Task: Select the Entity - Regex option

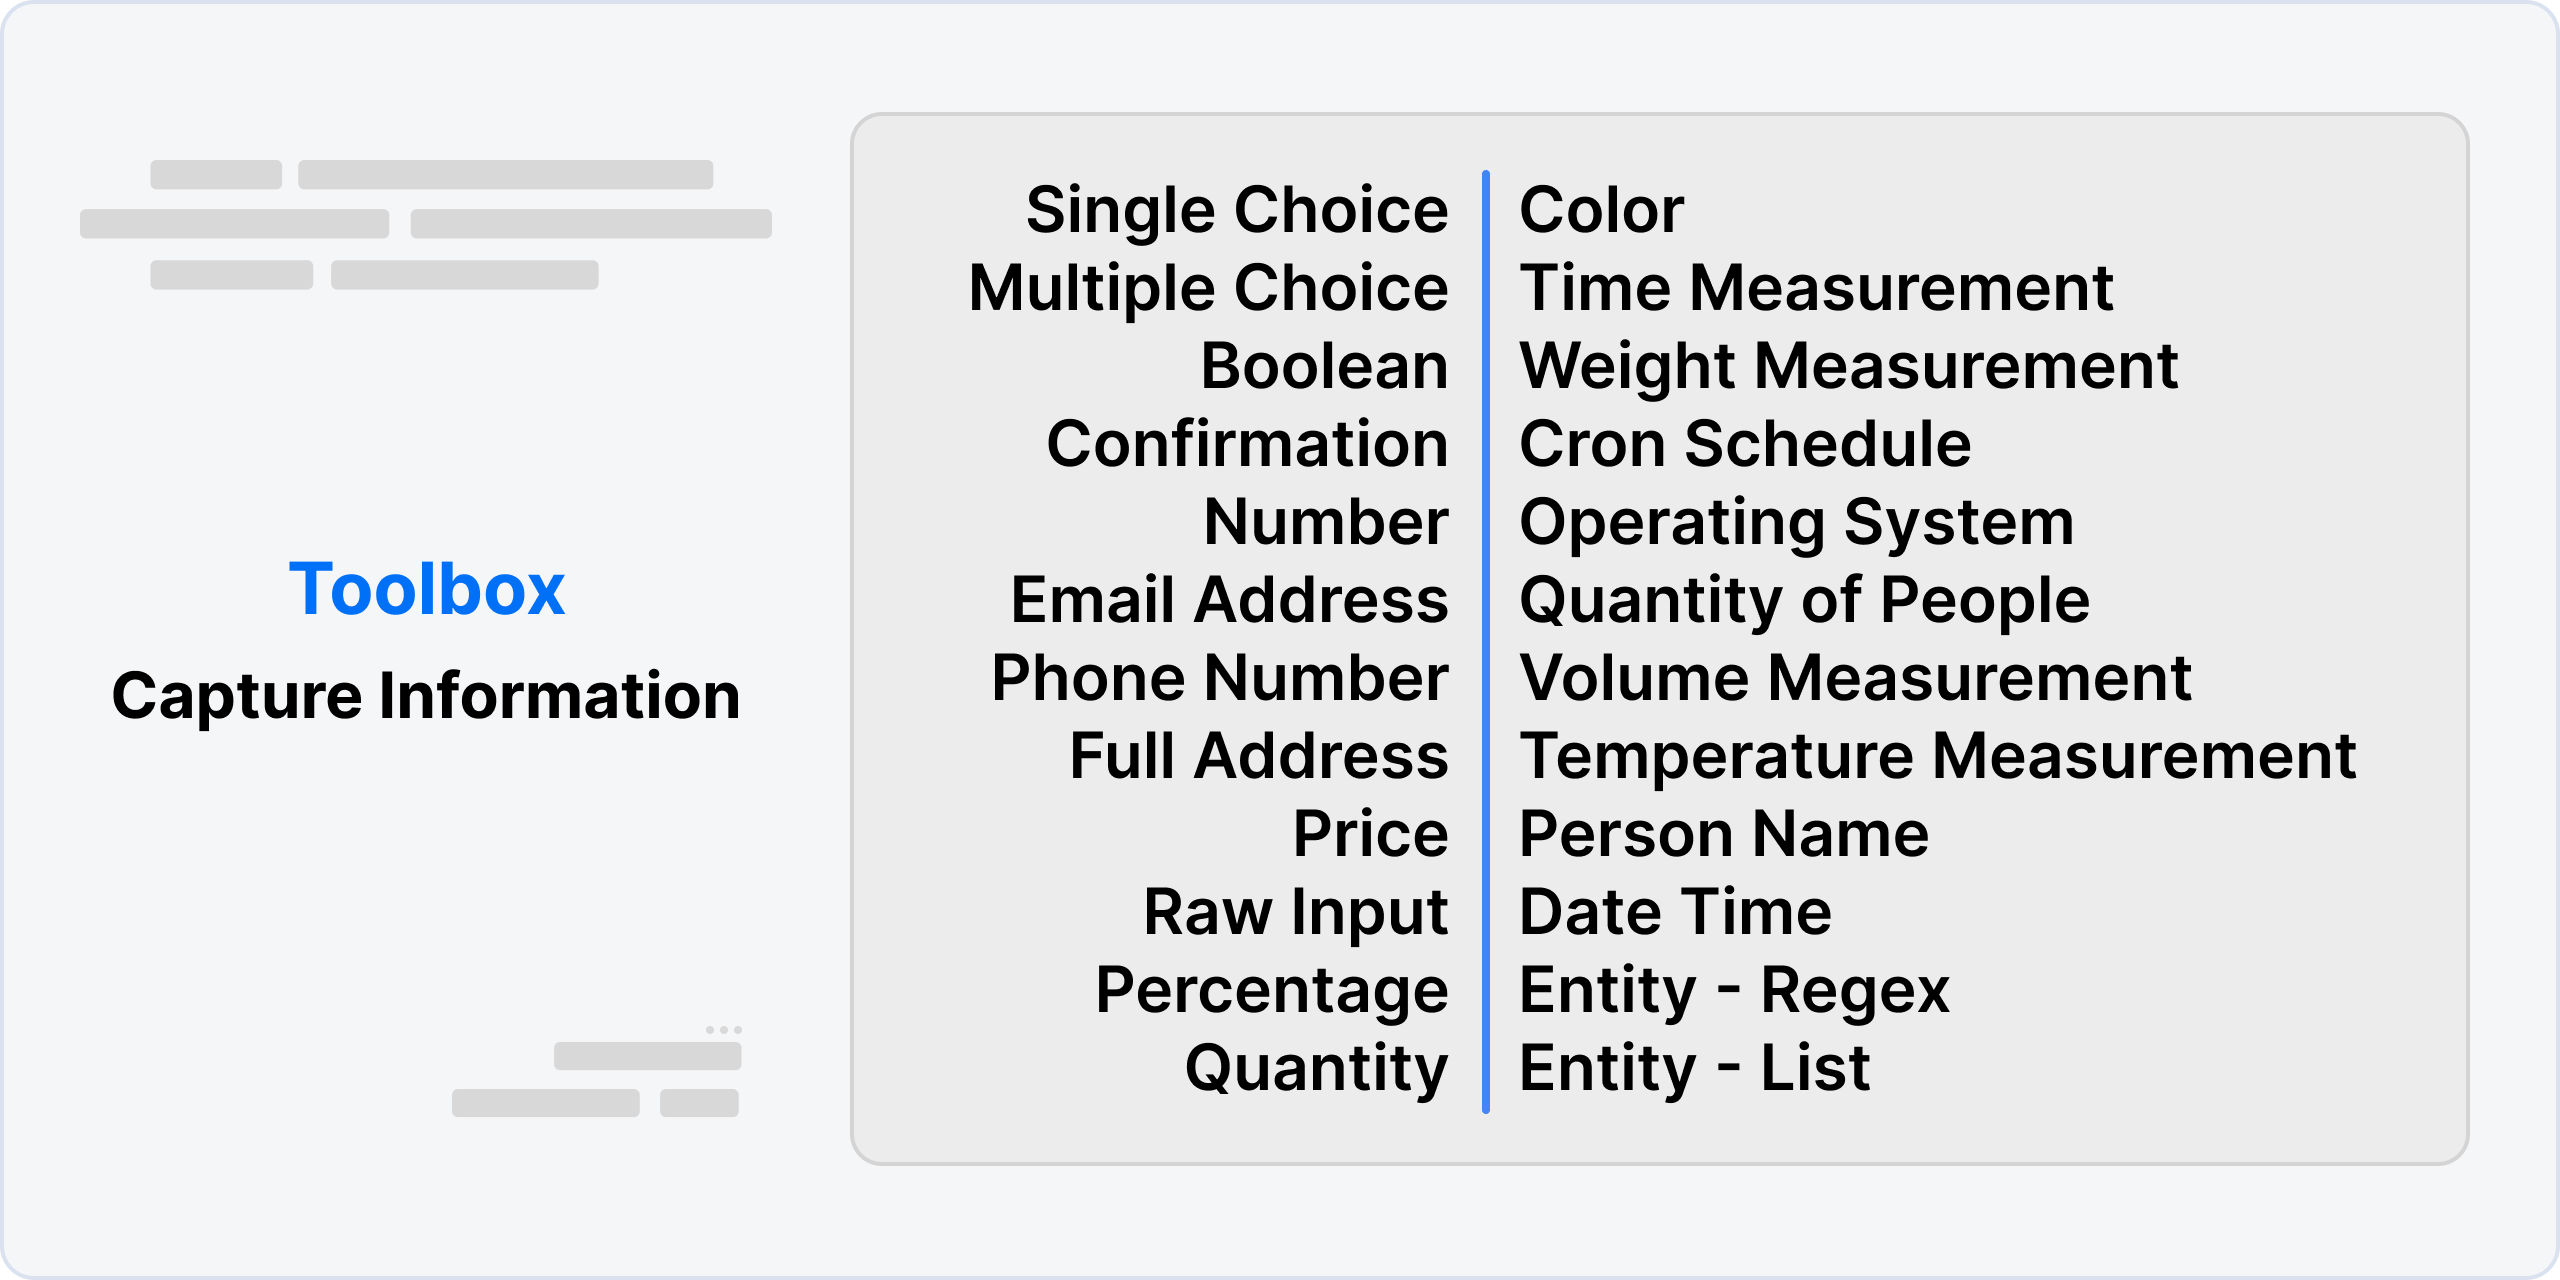Action: pyautogui.click(x=1734, y=992)
